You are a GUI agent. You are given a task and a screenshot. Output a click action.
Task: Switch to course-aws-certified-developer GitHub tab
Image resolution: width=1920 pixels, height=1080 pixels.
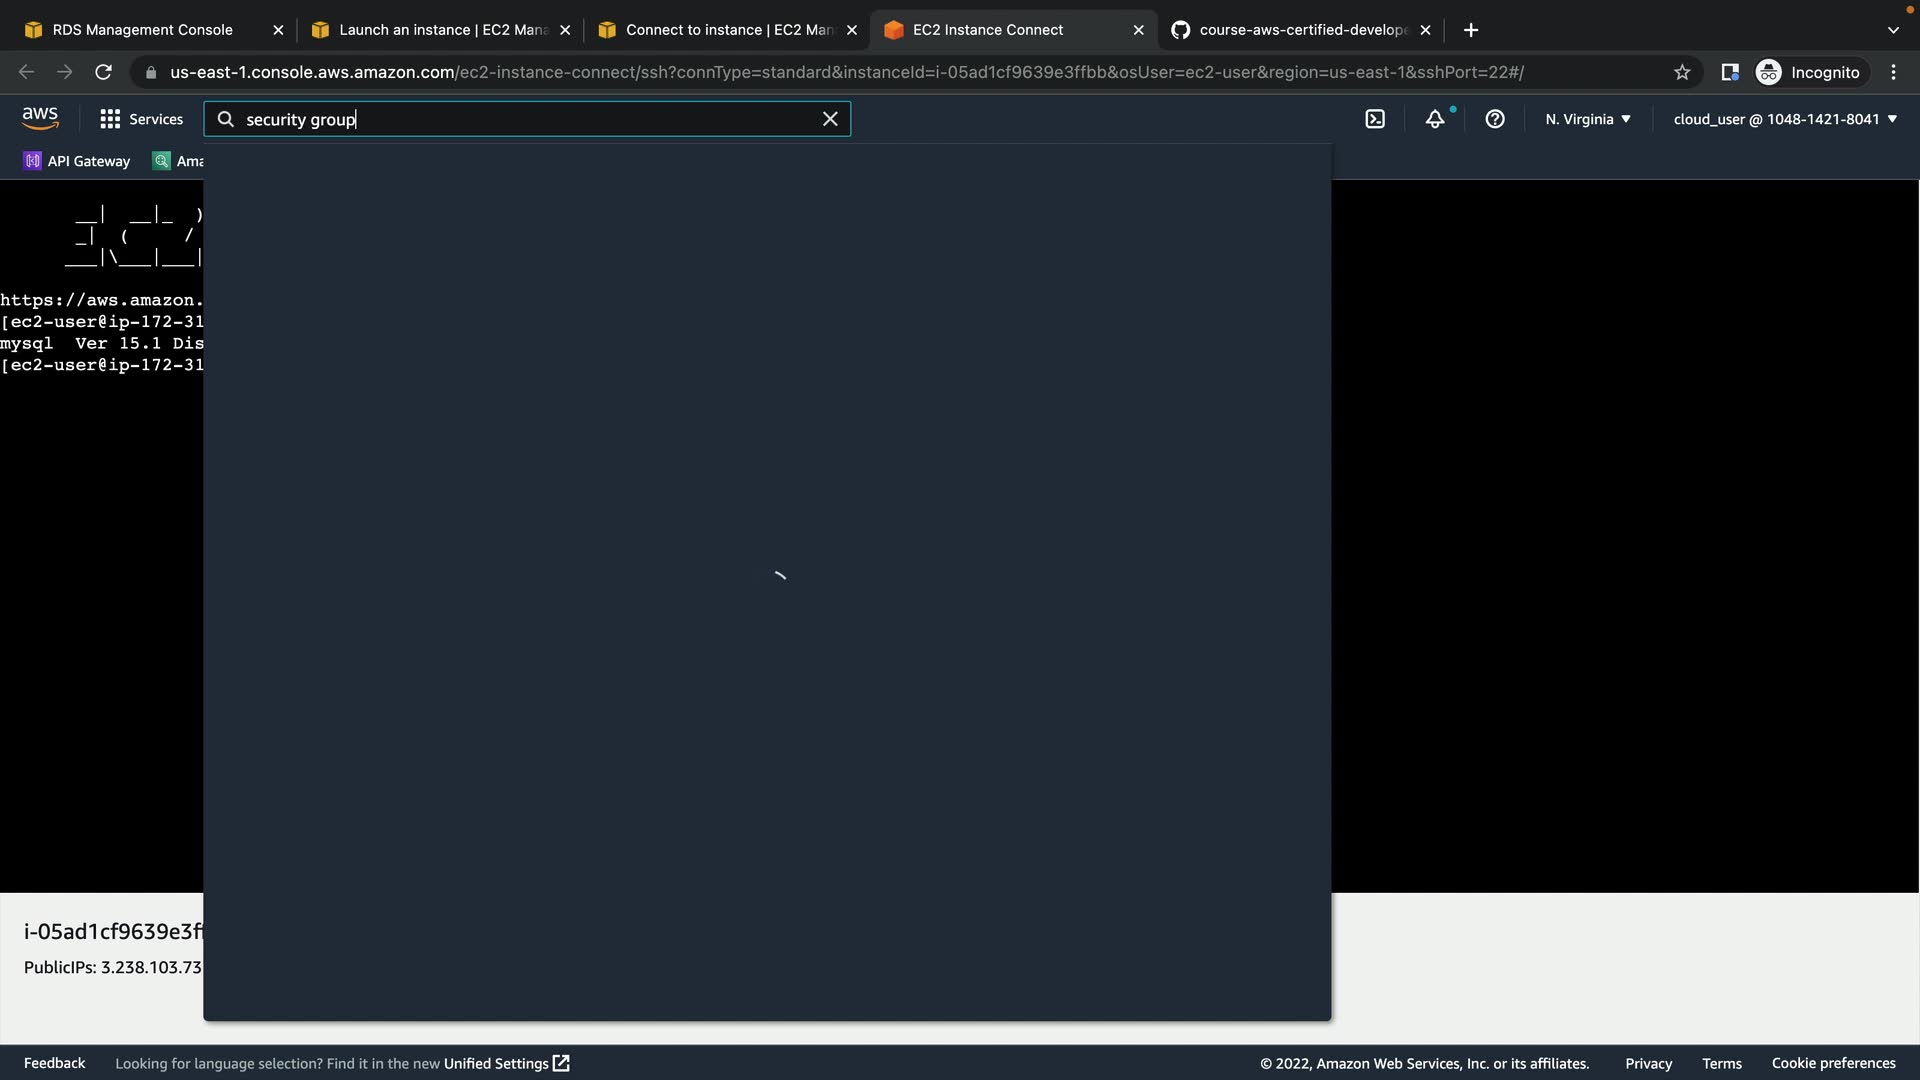(1302, 30)
